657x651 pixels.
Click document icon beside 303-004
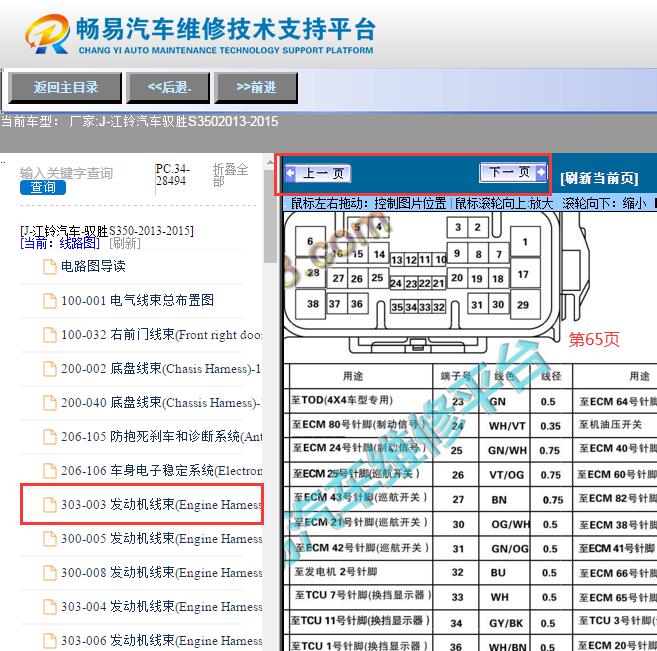click(x=50, y=607)
